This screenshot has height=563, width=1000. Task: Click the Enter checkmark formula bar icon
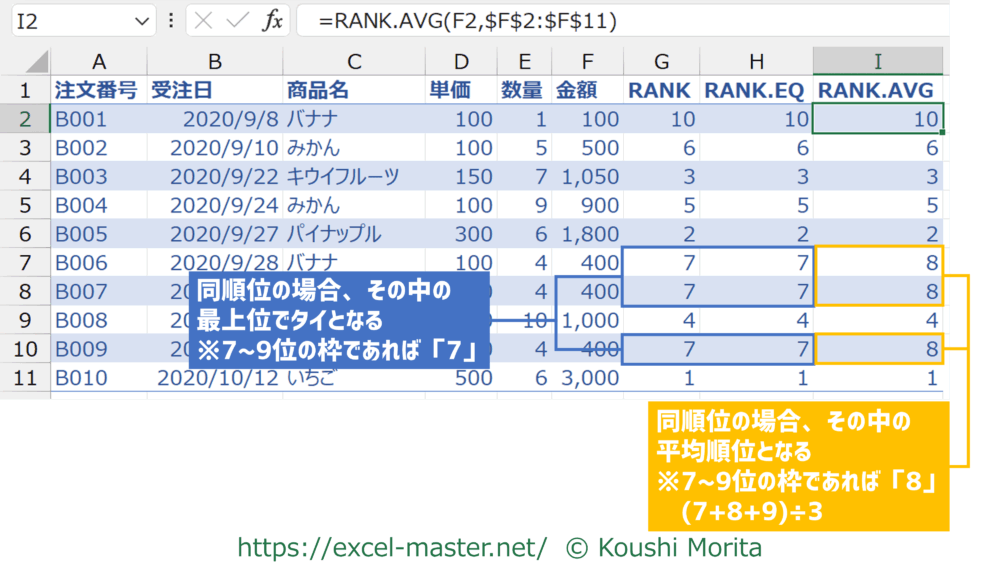[x=237, y=21]
